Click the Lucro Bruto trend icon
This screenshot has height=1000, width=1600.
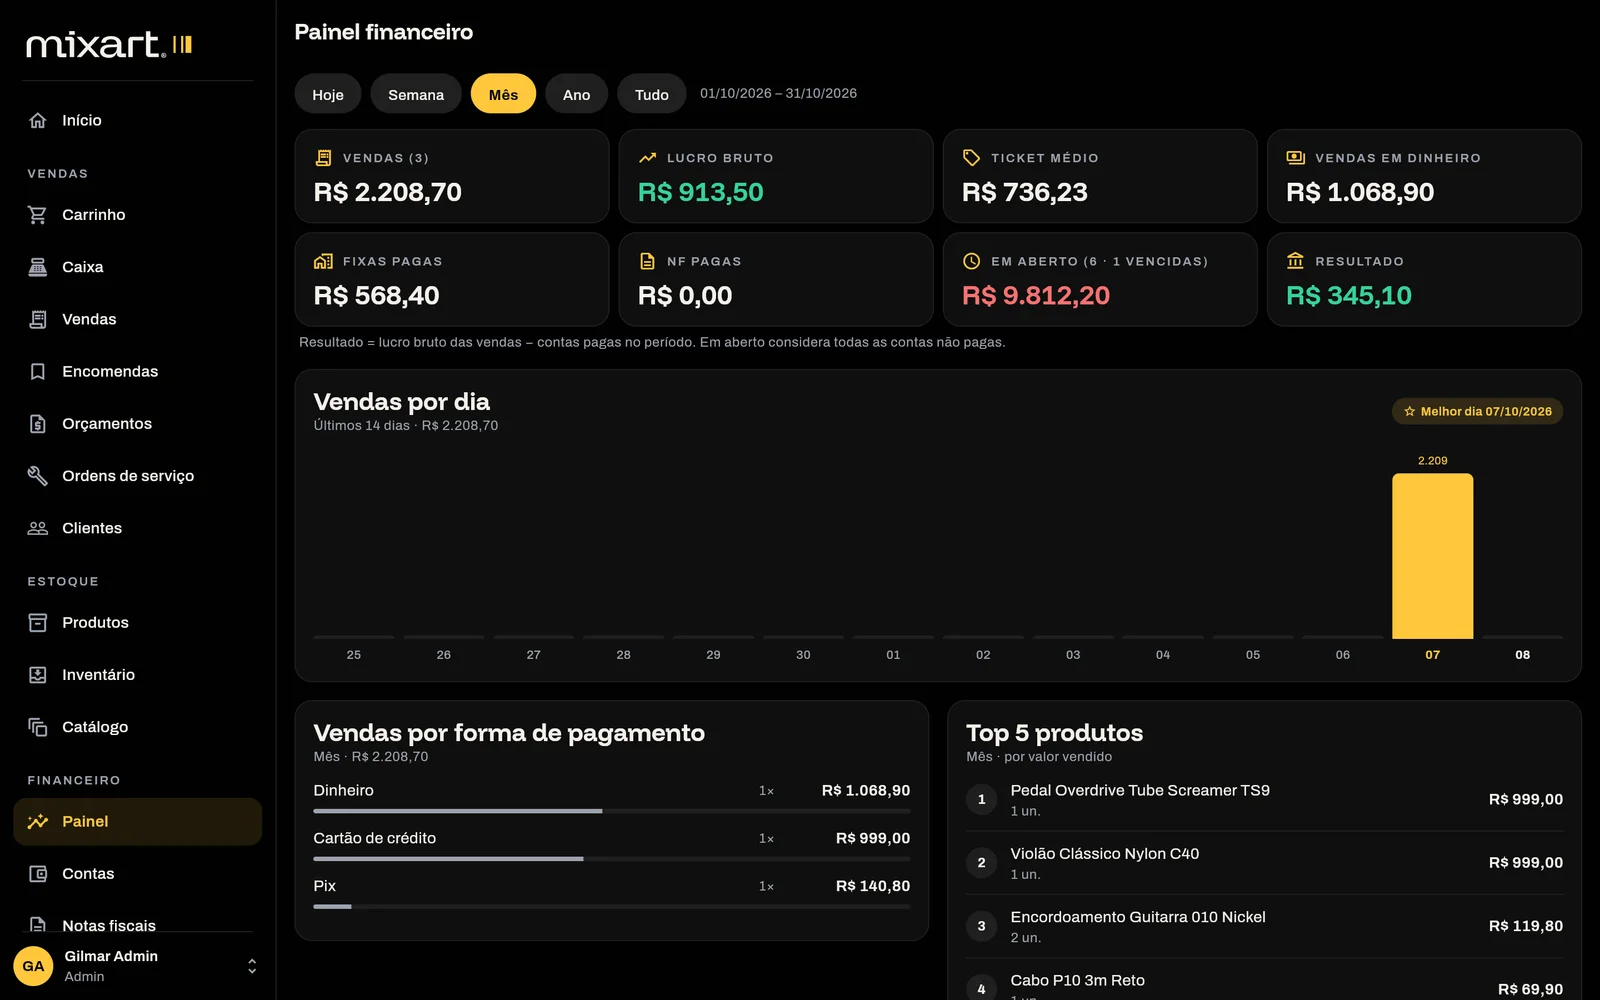tap(648, 158)
